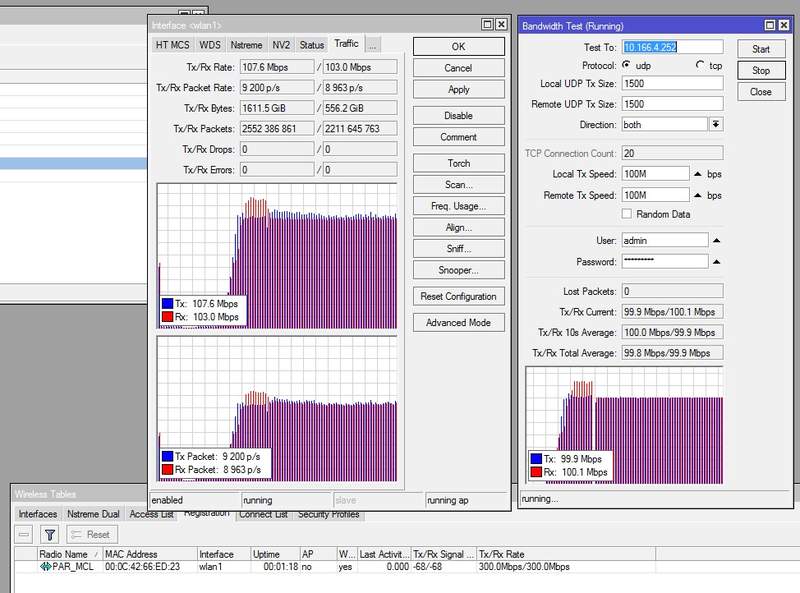
Task: Select the tcp protocol radio button
Action: tap(699, 65)
